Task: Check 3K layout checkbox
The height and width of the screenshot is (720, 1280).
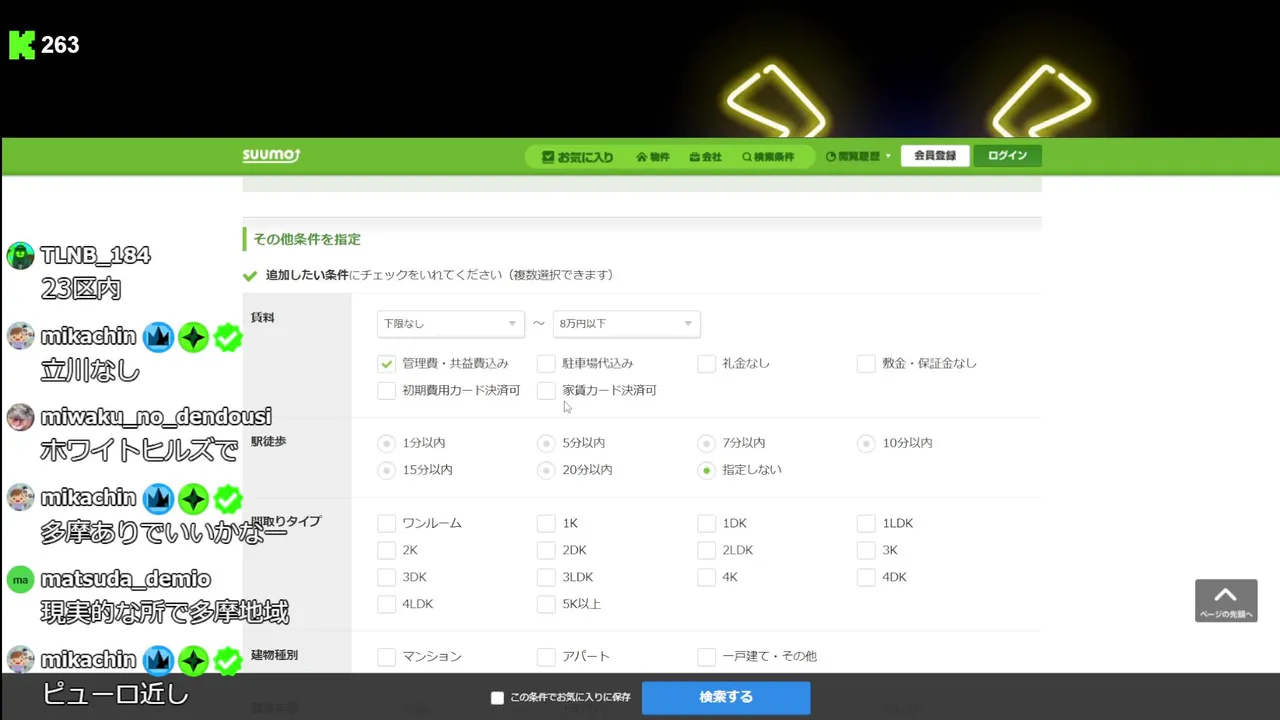Action: point(866,551)
